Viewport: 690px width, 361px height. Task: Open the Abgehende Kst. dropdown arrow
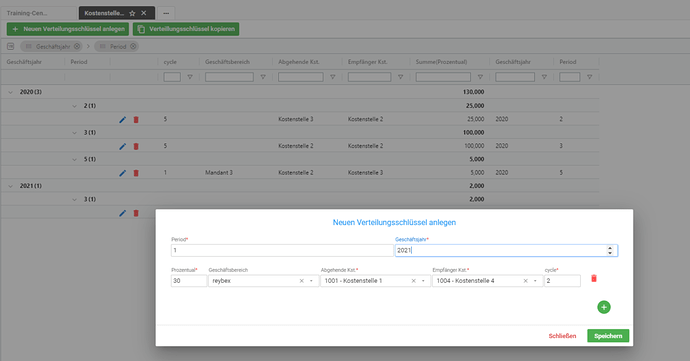click(423, 281)
